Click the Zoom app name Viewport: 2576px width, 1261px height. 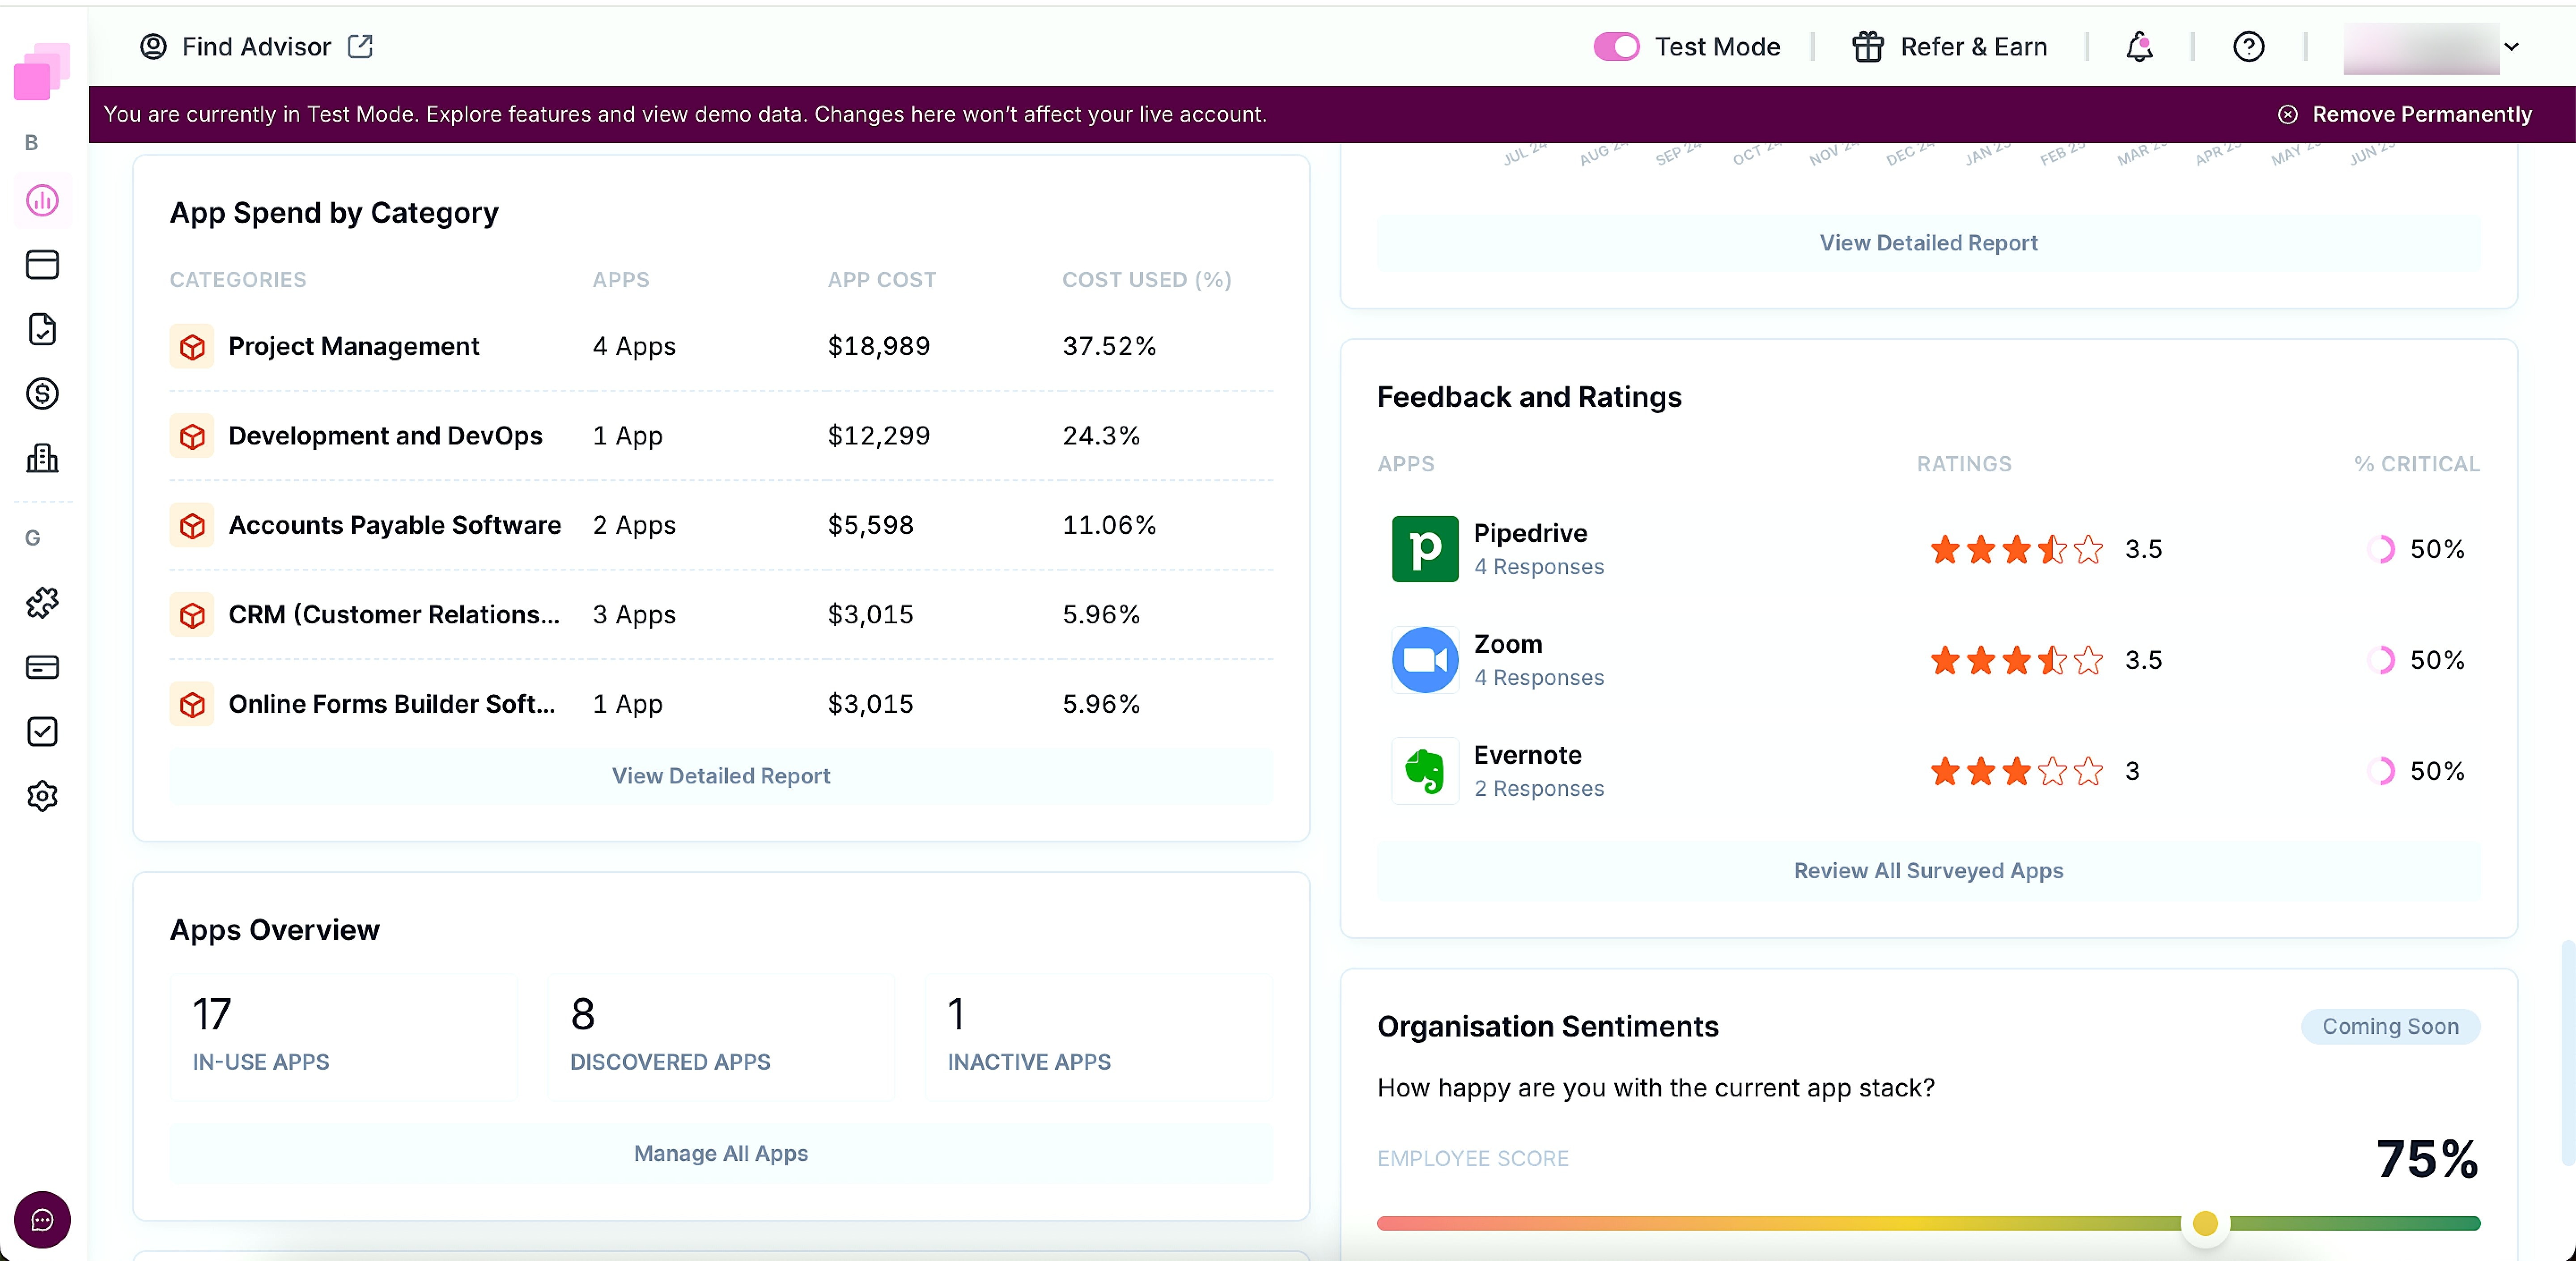click(x=1507, y=645)
